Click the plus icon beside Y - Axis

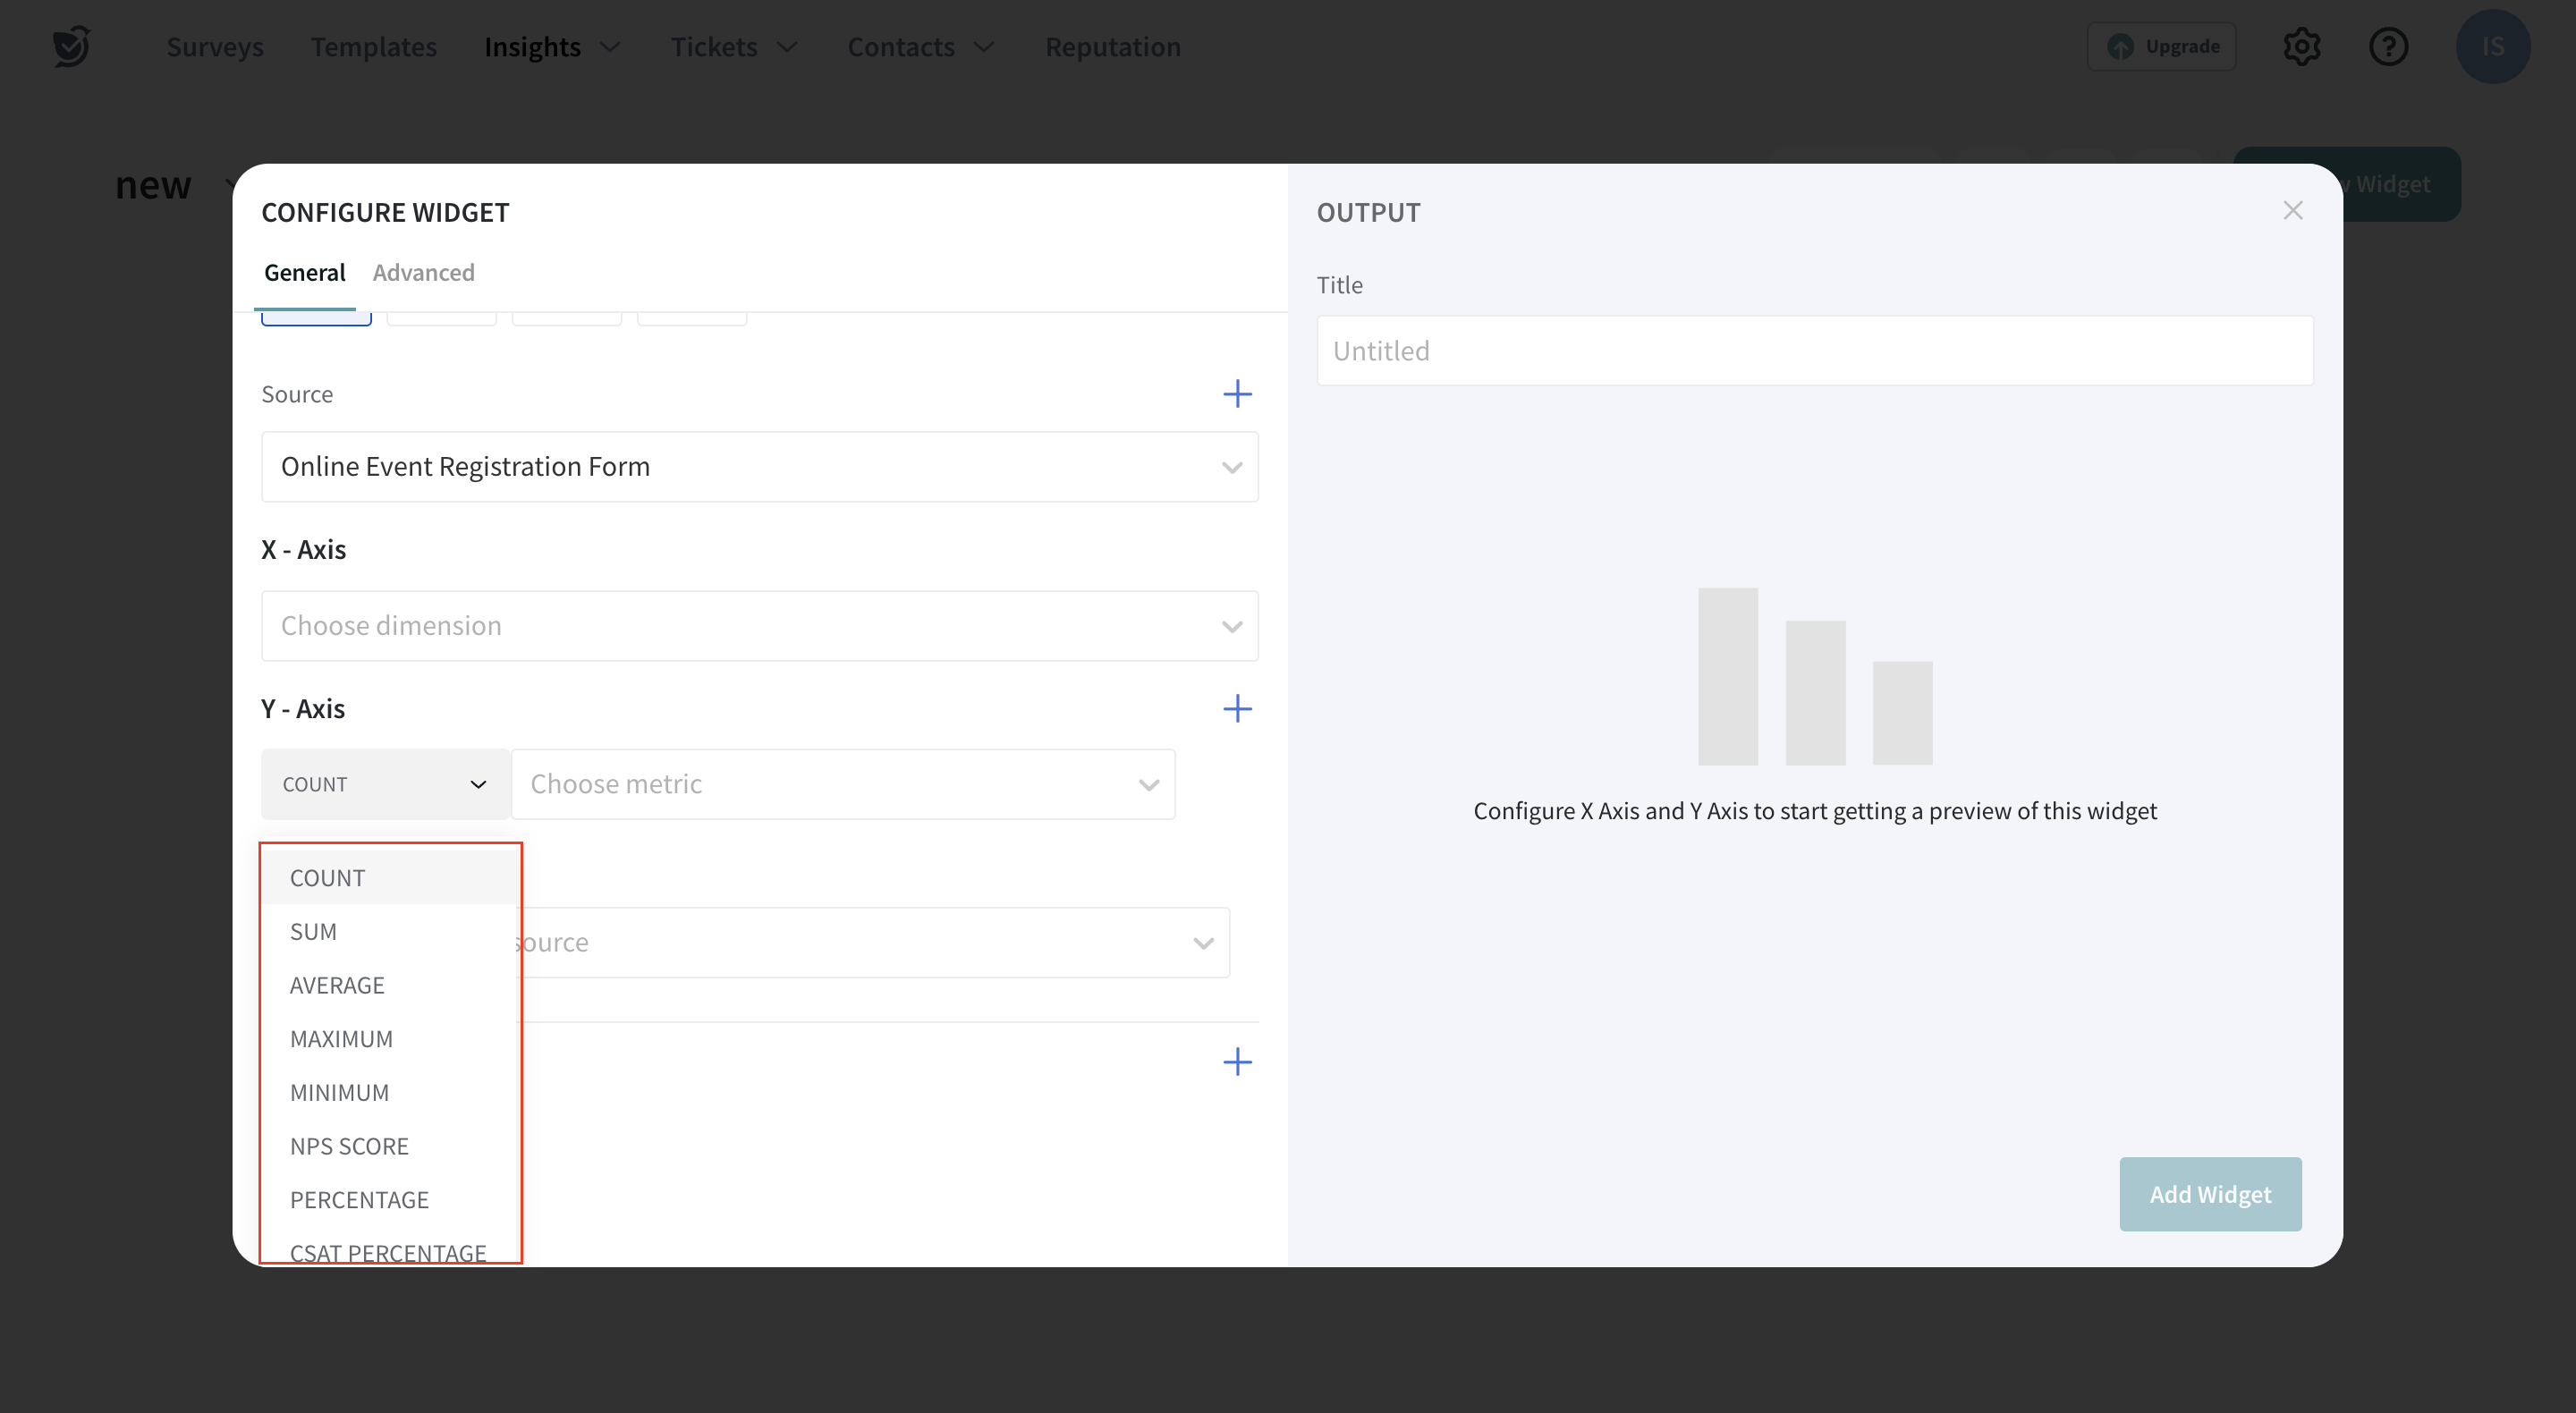point(1237,708)
